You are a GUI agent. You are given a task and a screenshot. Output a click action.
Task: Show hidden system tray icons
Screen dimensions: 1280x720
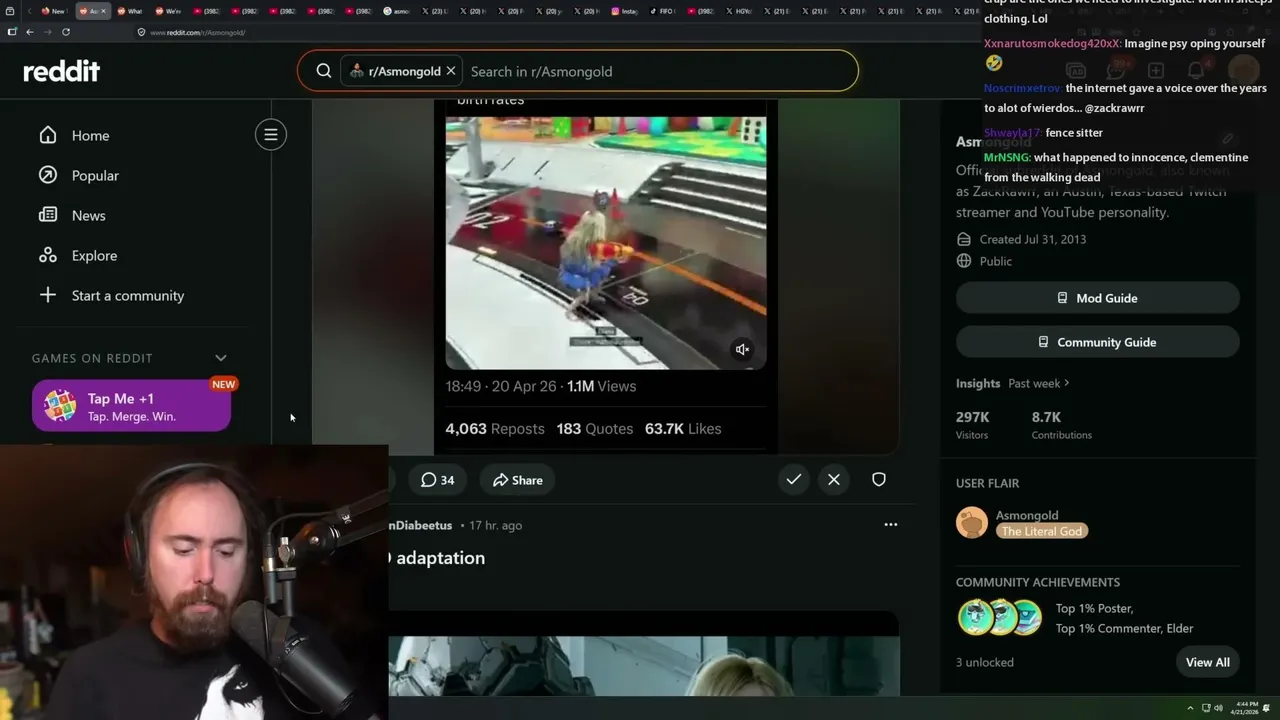[x=1190, y=708]
